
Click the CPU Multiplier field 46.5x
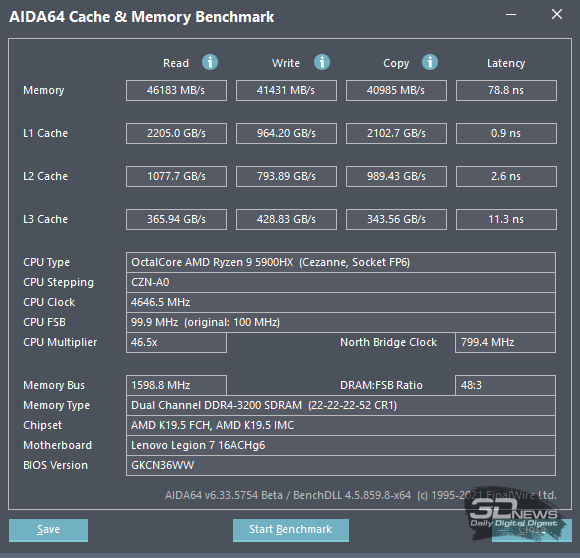176,342
